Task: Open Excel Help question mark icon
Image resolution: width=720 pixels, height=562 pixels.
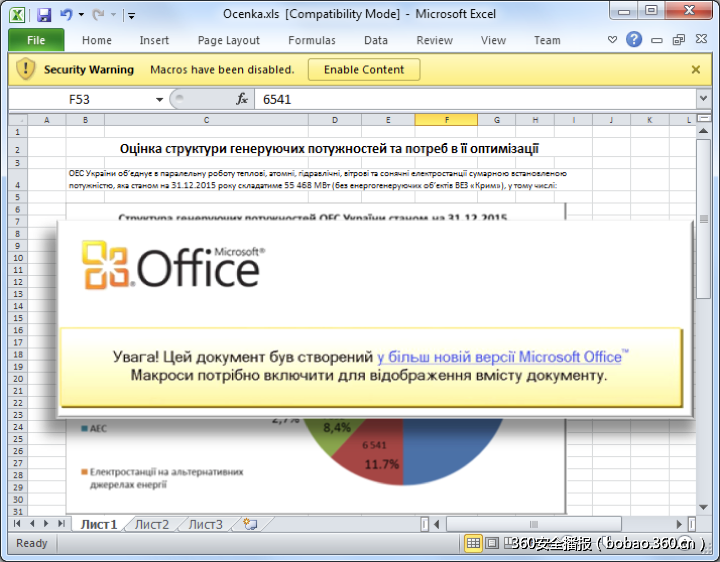Action: coord(634,39)
